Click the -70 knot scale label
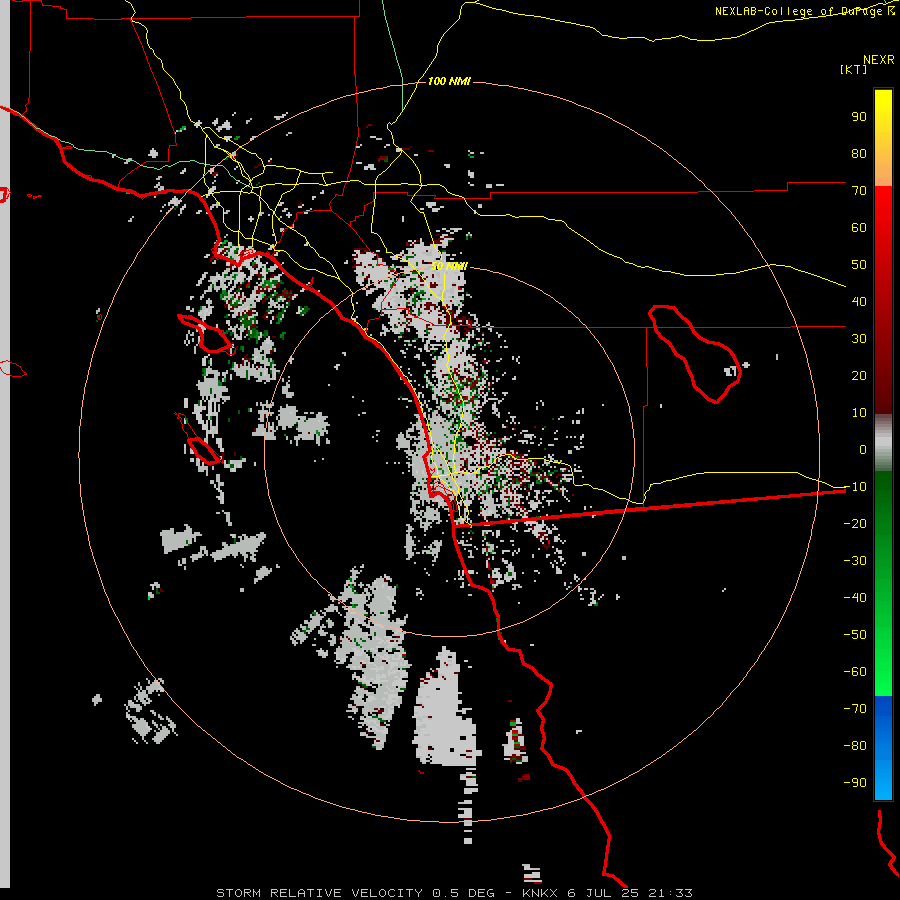The width and height of the screenshot is (900, 900). click(x=855, y=708)
